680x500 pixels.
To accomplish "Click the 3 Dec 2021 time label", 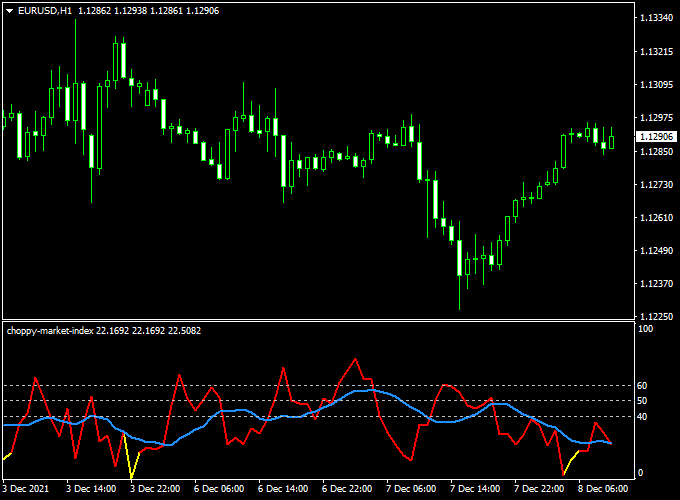I will [26, 489].
